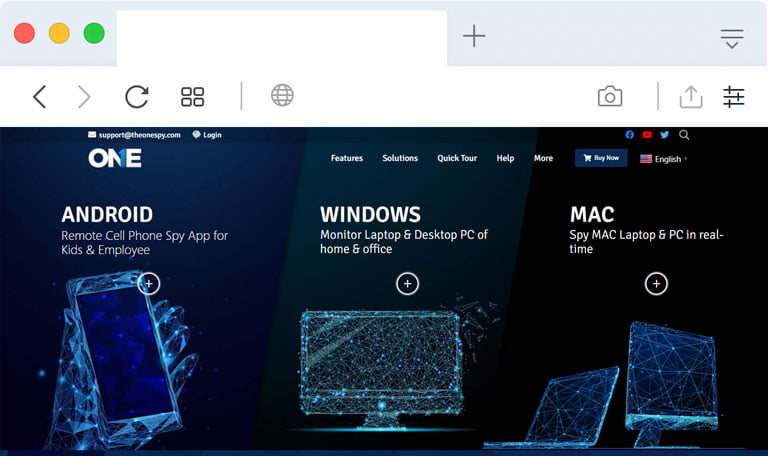
Task: Click the WINDOWS heading
Action: pos(370,215)
